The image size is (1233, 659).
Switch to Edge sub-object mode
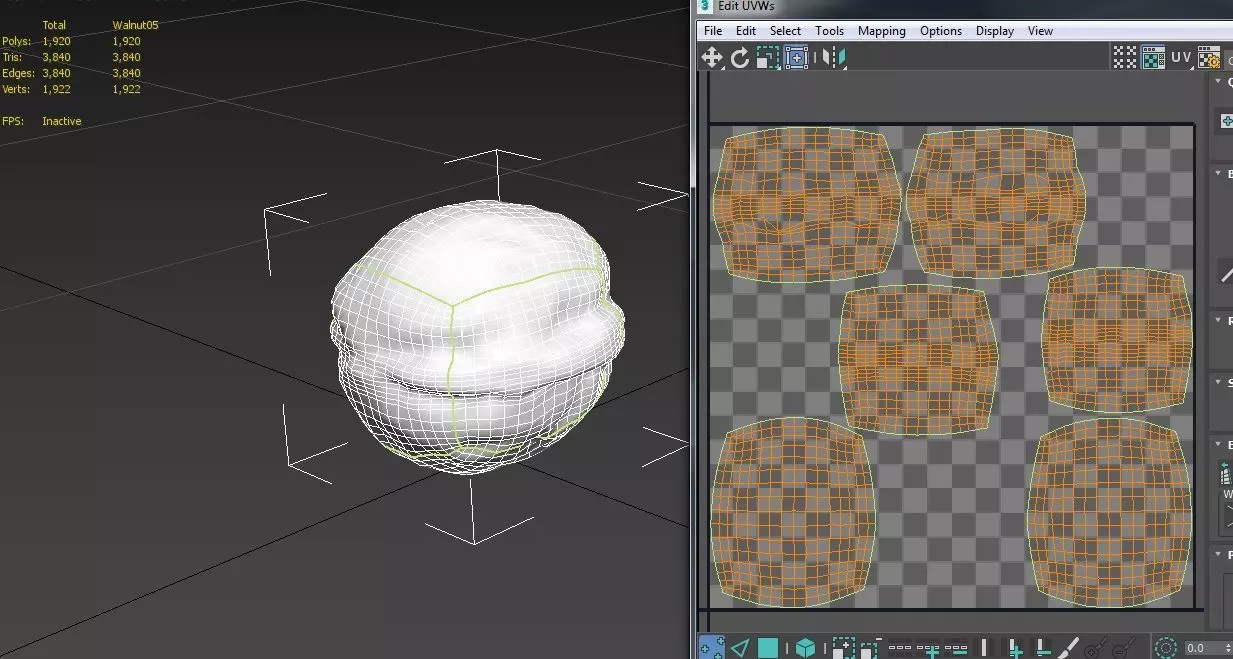[740, 648]
